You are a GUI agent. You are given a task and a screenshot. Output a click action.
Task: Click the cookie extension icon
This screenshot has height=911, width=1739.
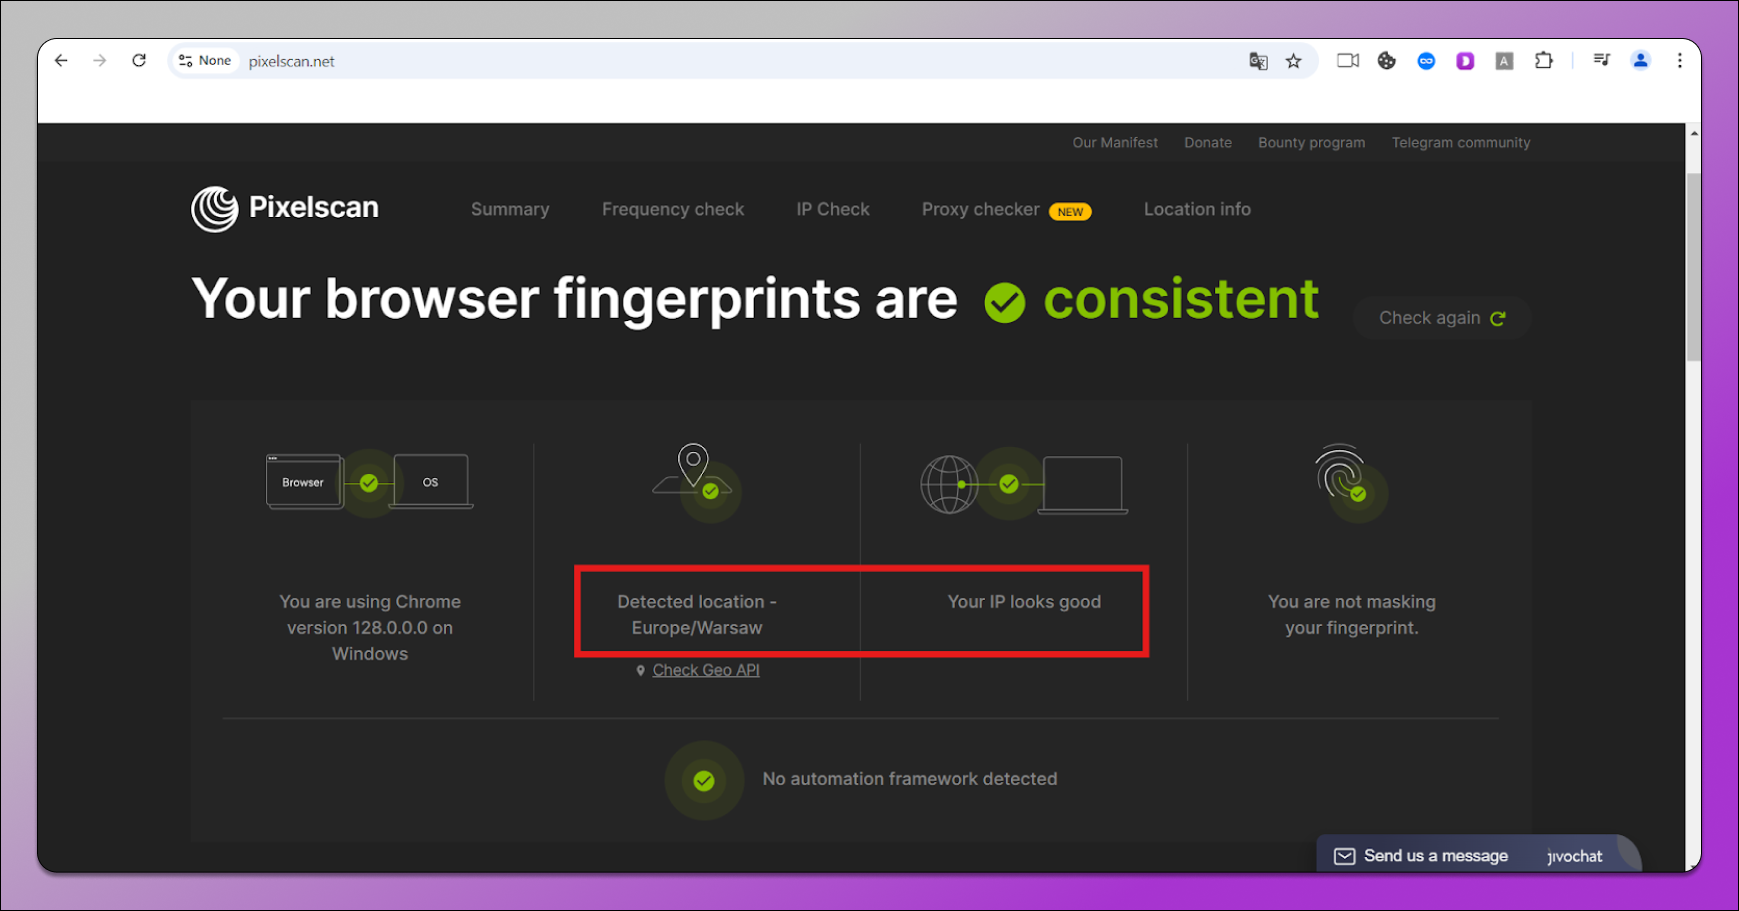1387,61
